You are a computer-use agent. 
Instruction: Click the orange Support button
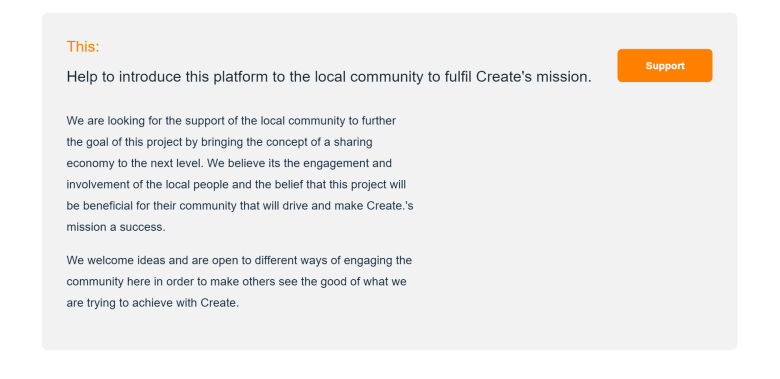point(665,66)
